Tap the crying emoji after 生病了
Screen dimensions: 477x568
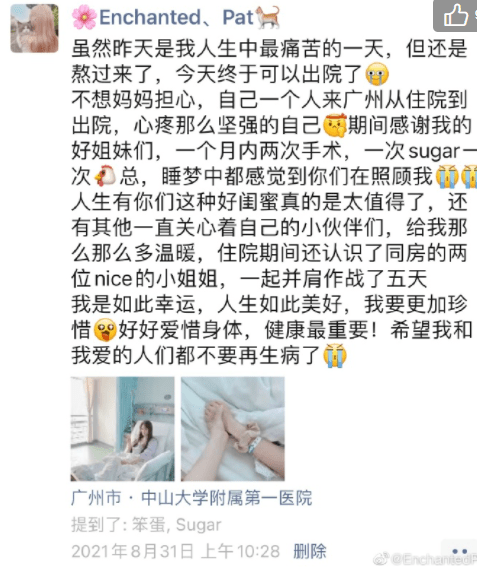click(x=335, y=356)
